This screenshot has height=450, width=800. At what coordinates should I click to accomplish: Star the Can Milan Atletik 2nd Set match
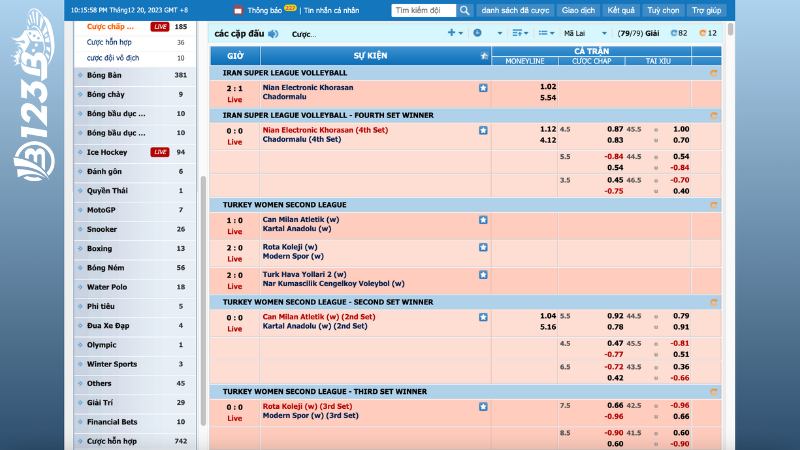click(483, 317)
